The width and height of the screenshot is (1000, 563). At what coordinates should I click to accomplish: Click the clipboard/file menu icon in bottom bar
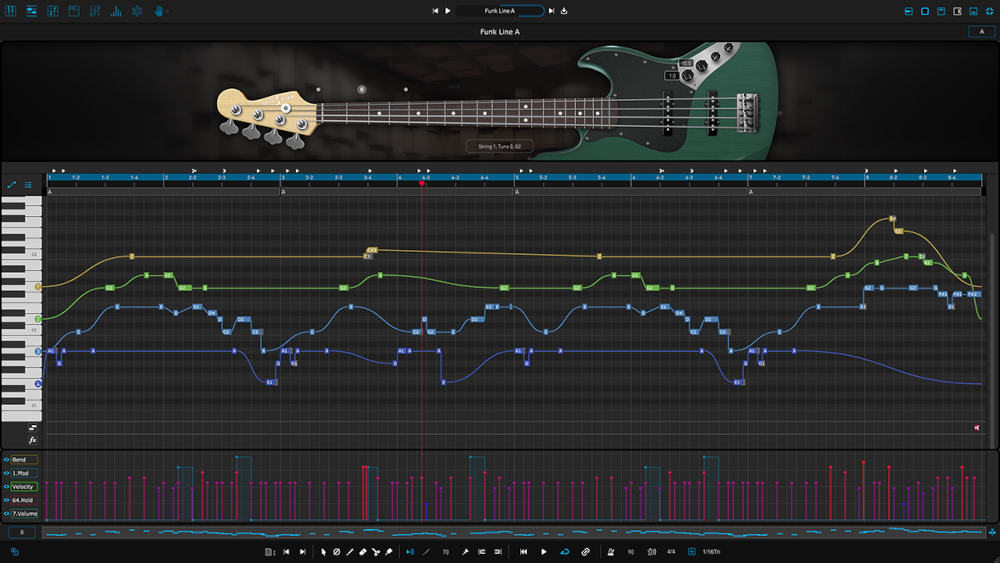pyautogui.click(x=270, y=552)
